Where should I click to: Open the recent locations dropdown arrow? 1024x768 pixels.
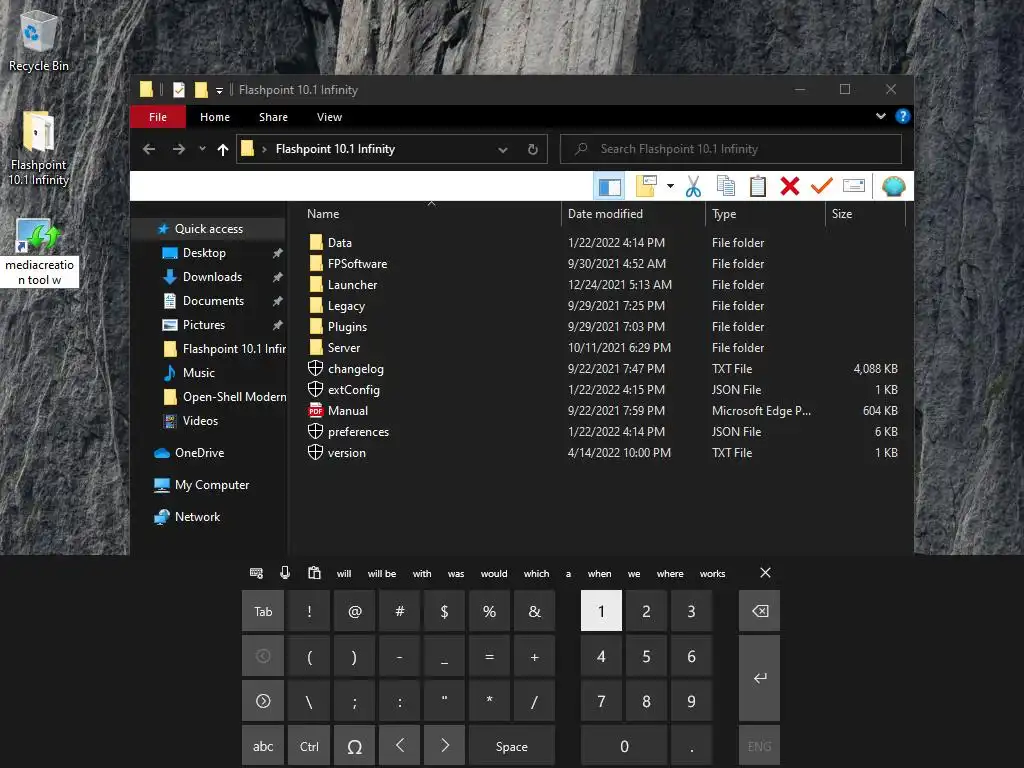pyautogui.click(x=202, y=149)
